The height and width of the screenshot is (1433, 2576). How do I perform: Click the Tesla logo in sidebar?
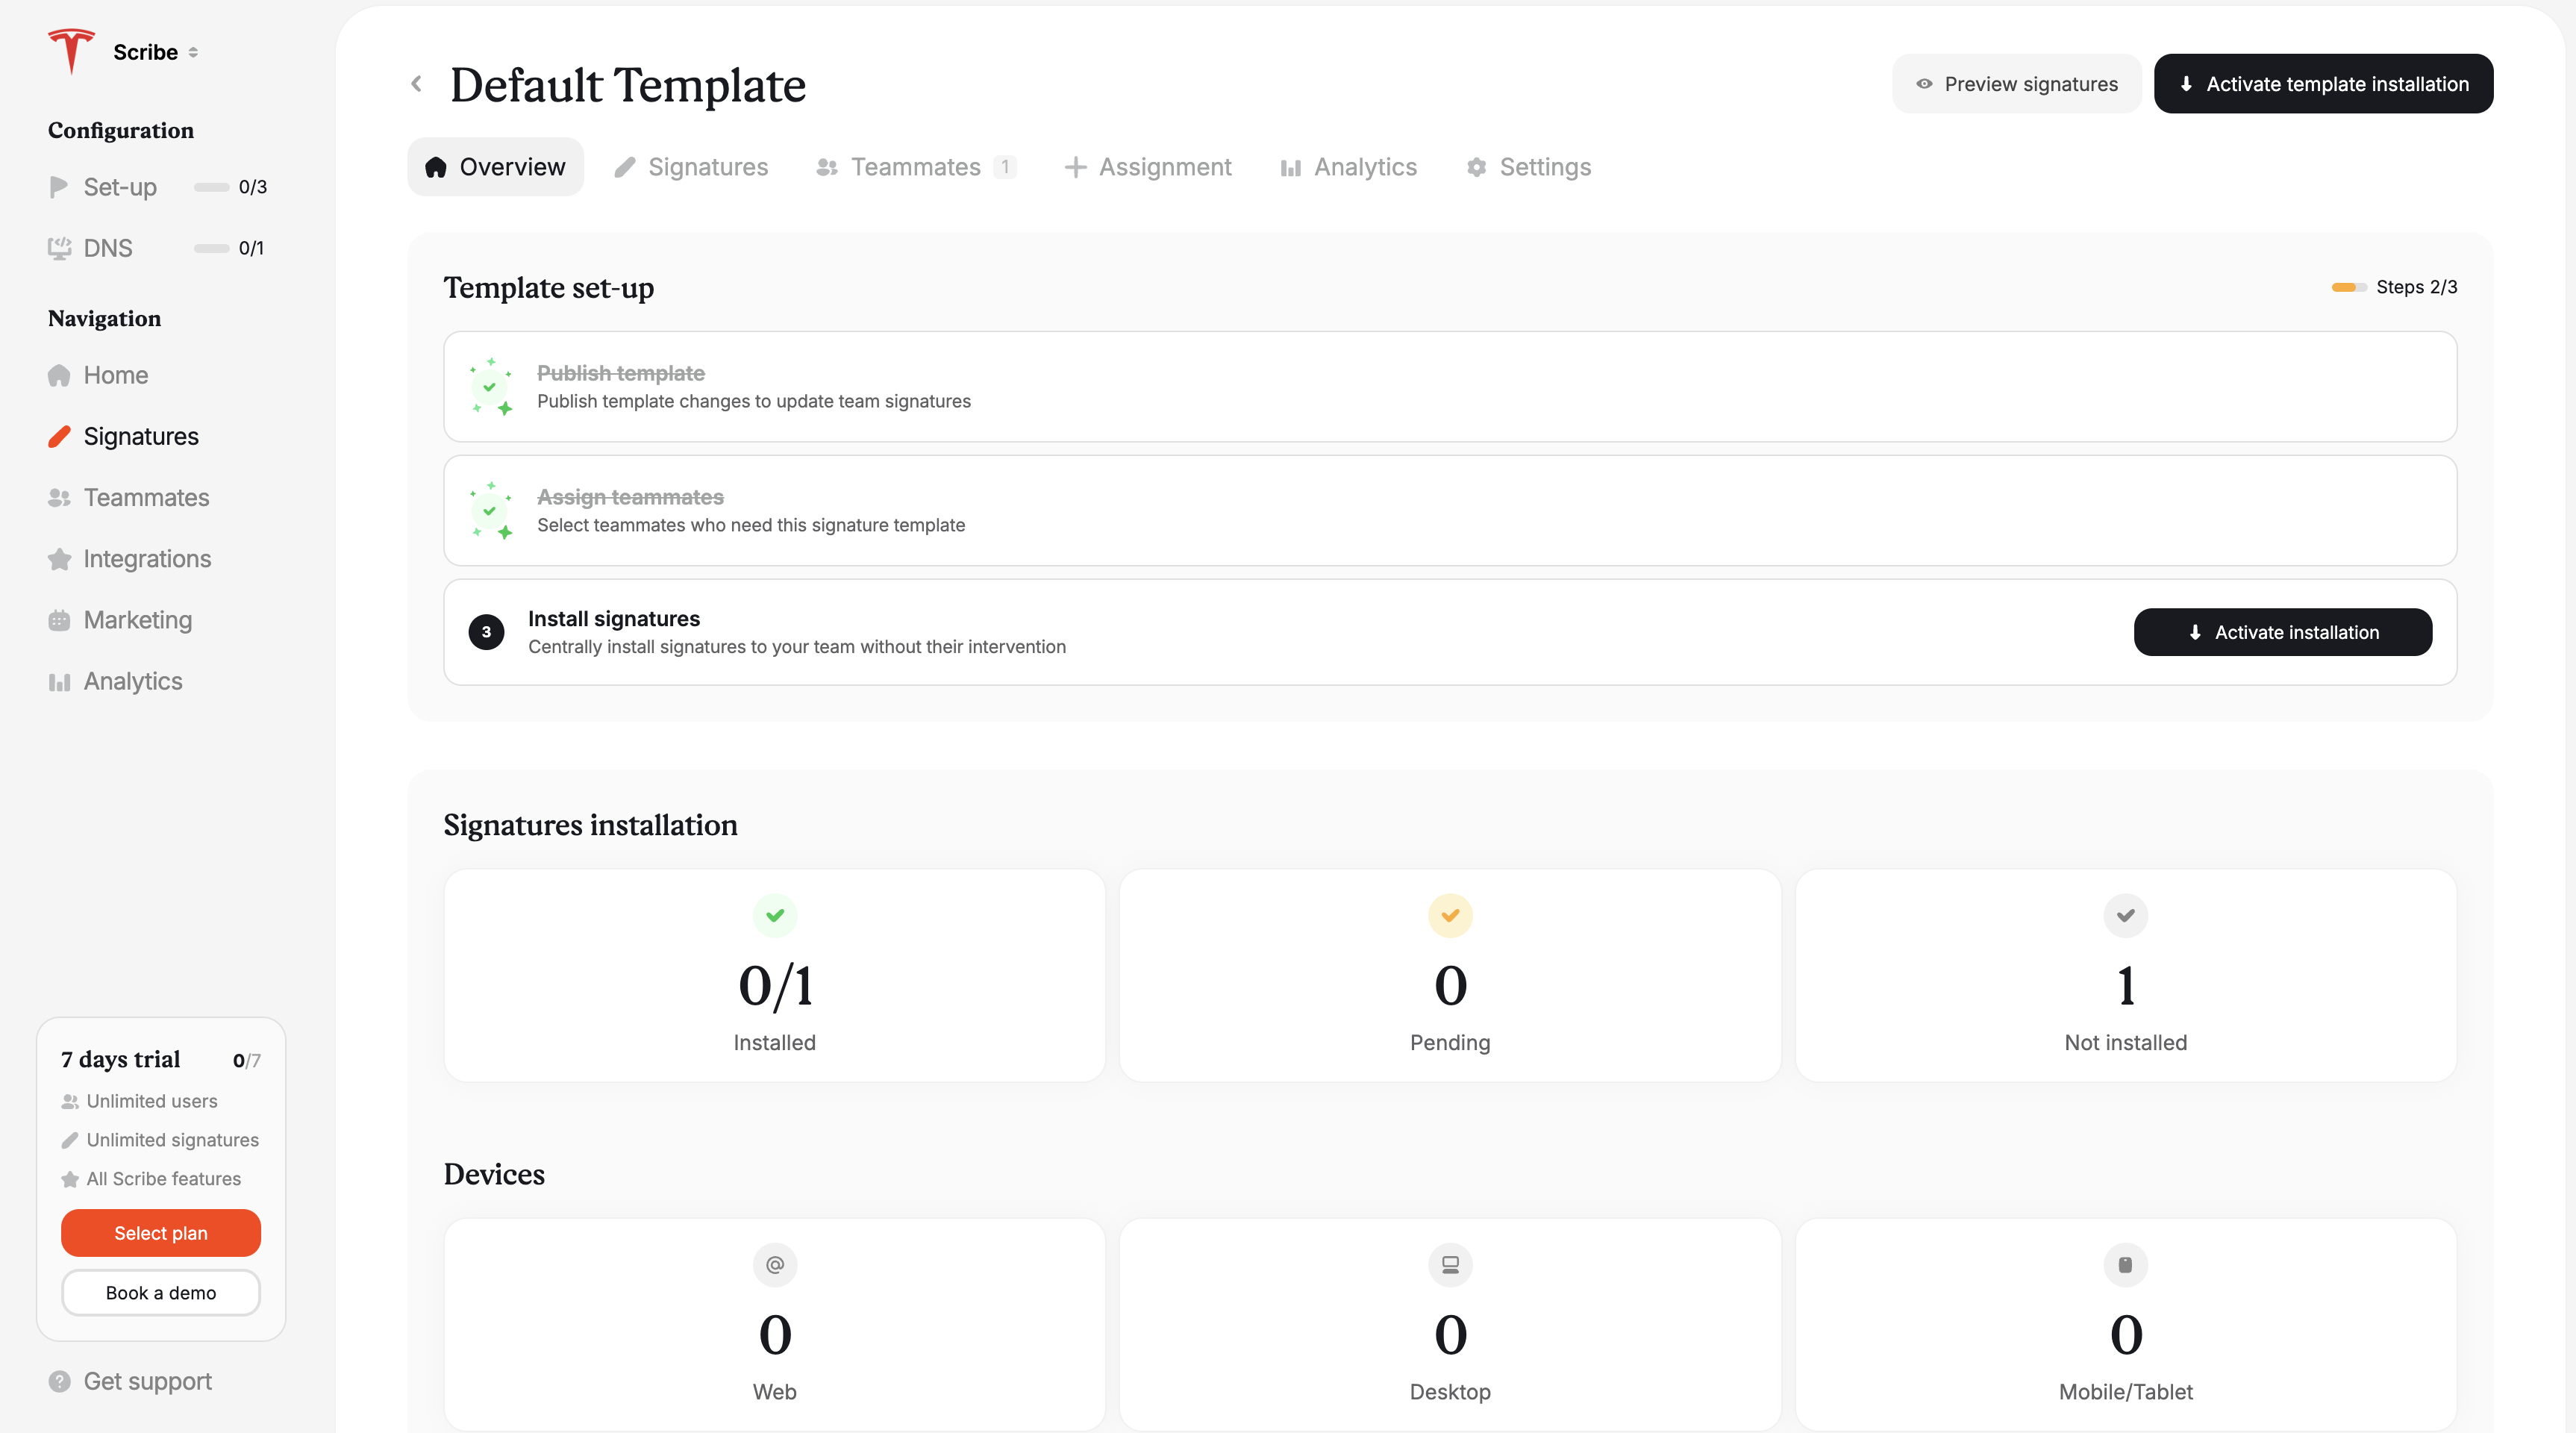coord(71,51)
